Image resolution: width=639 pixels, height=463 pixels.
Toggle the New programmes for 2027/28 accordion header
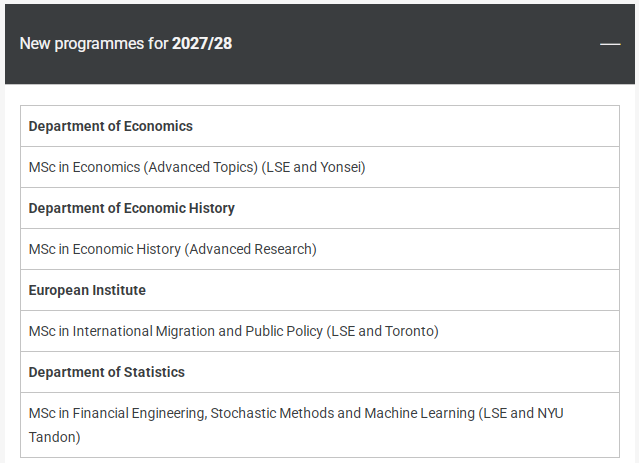tap(320, 44)
